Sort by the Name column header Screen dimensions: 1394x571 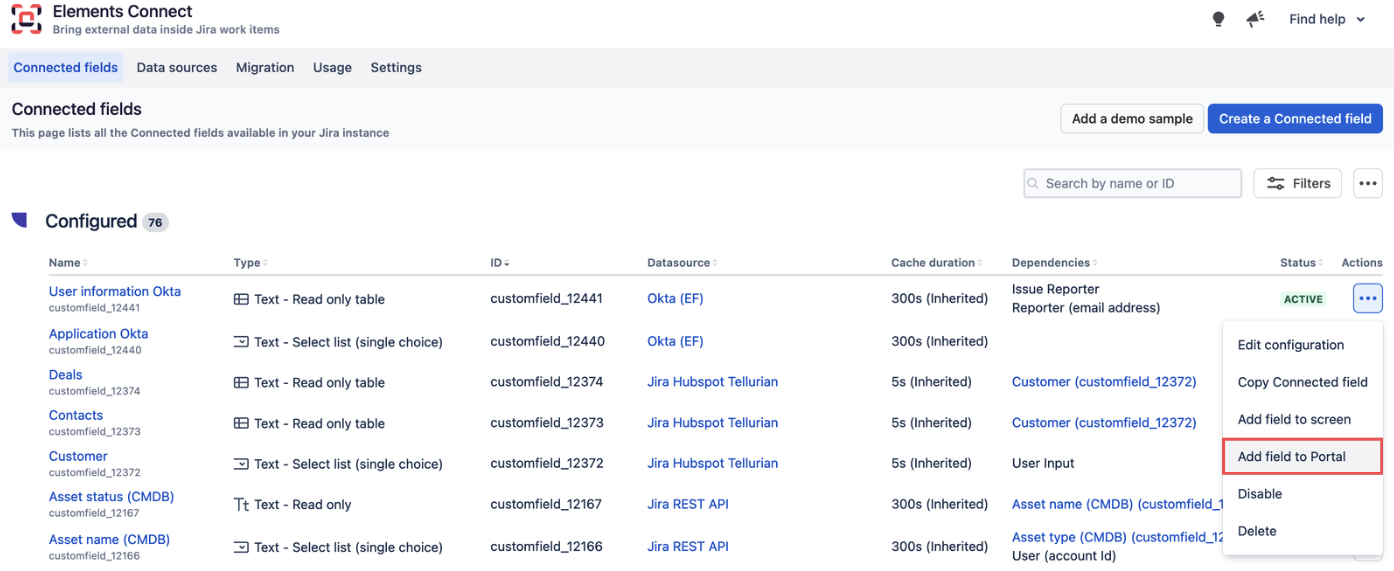pyautogui.click(x=68, y=263)
